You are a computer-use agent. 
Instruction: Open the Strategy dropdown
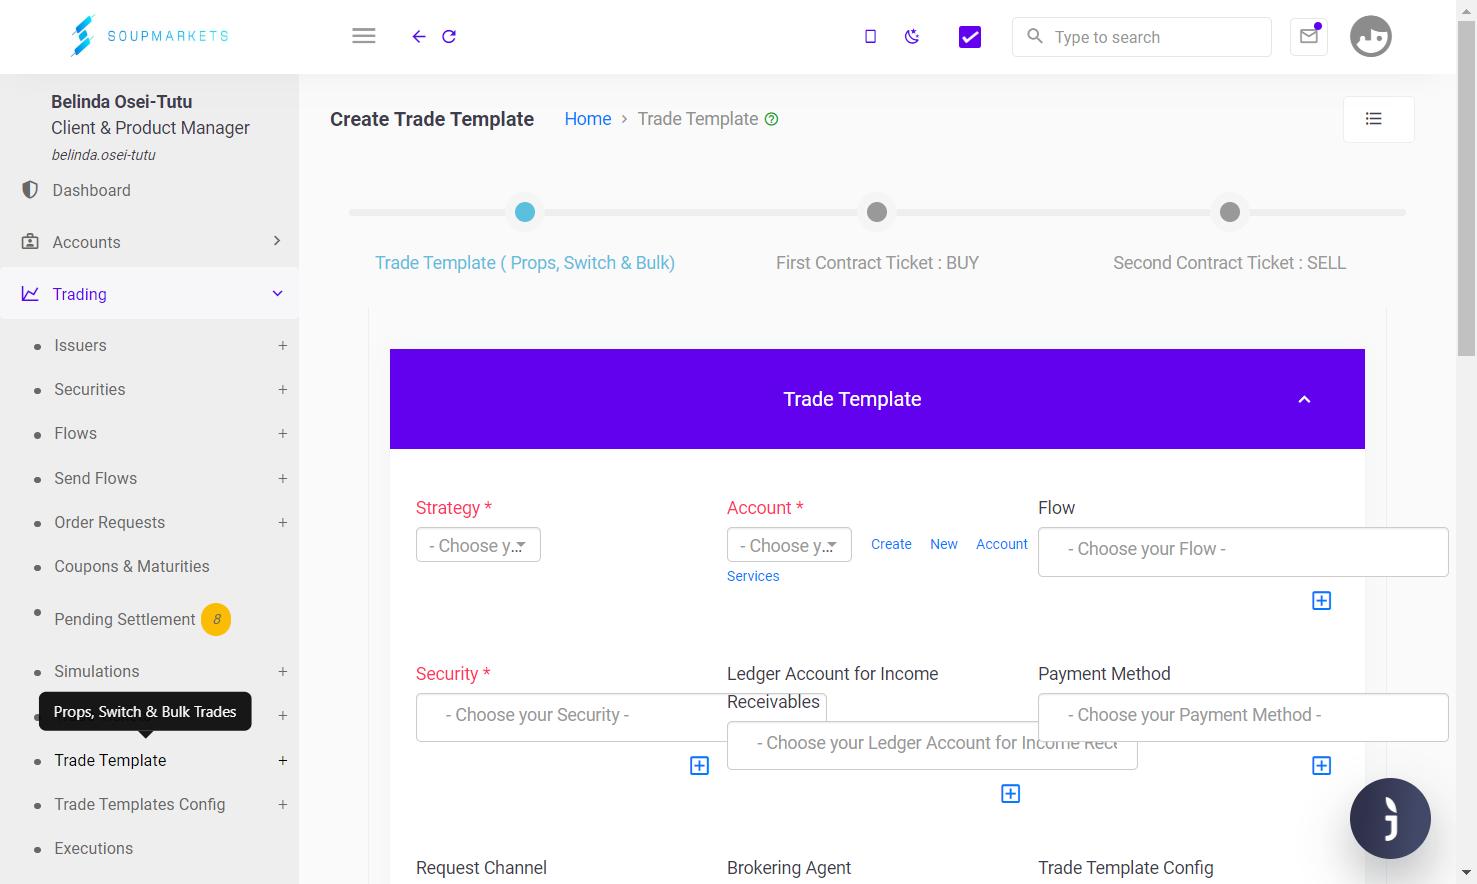coord(478,545)
